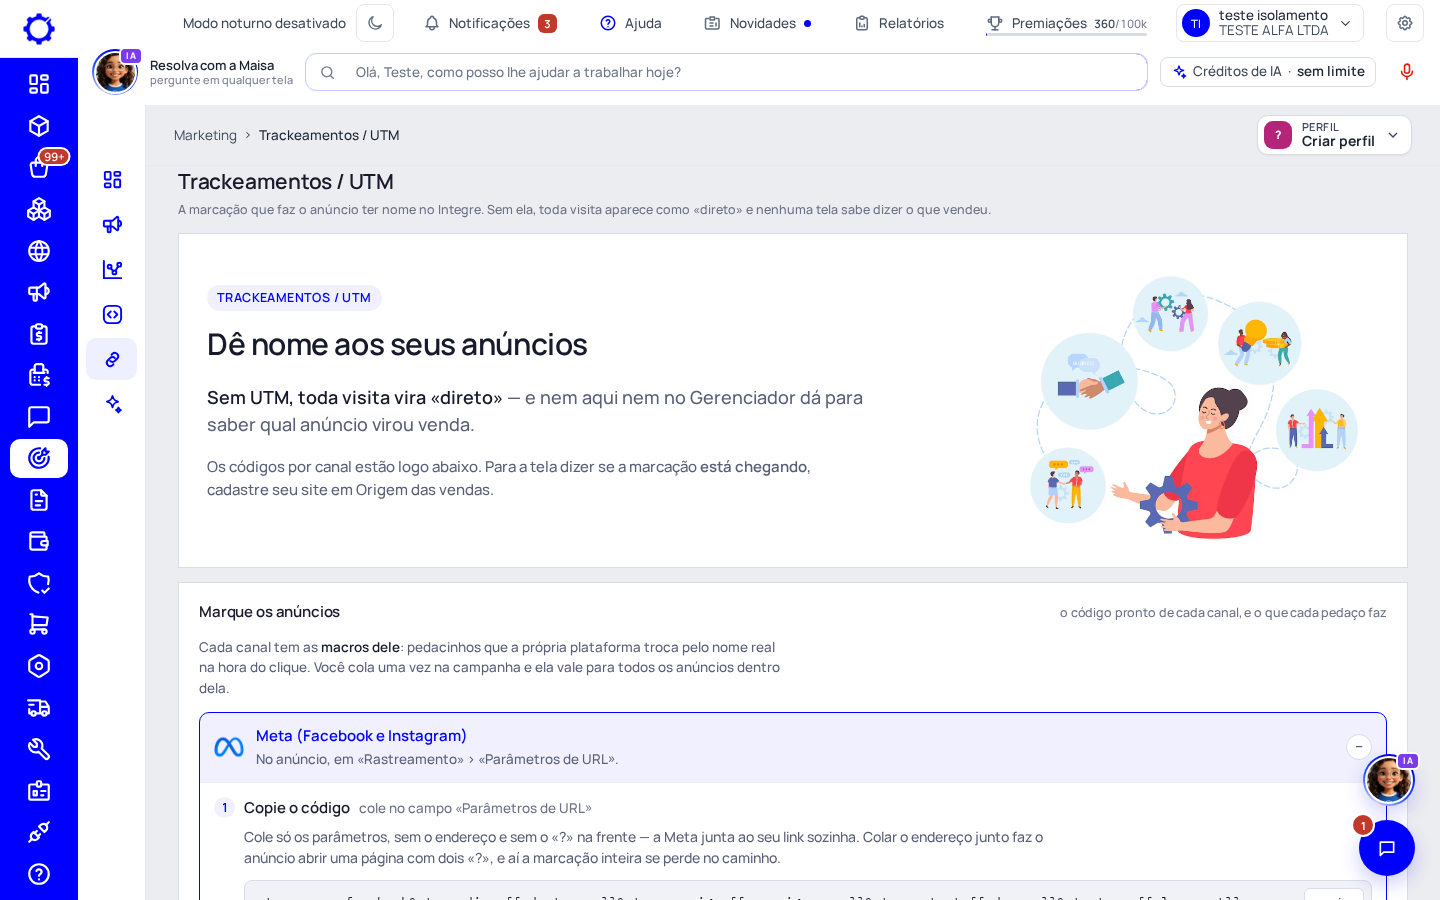Open the cash register dollar icon
1440x900 pixels.
(x=39, y=375)
